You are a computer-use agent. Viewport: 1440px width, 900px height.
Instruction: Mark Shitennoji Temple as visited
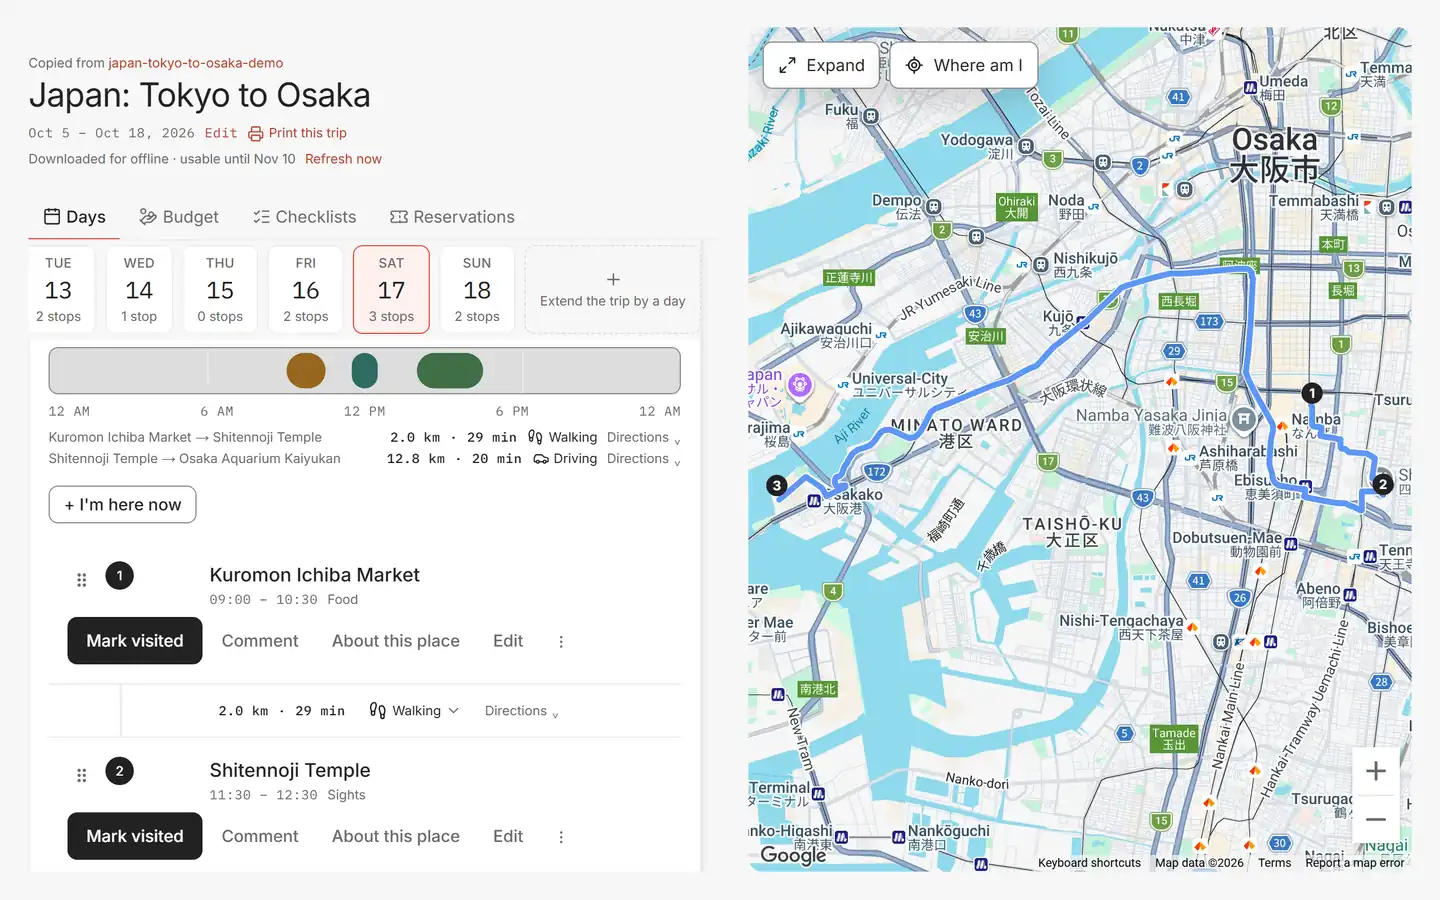click(135, 836)
